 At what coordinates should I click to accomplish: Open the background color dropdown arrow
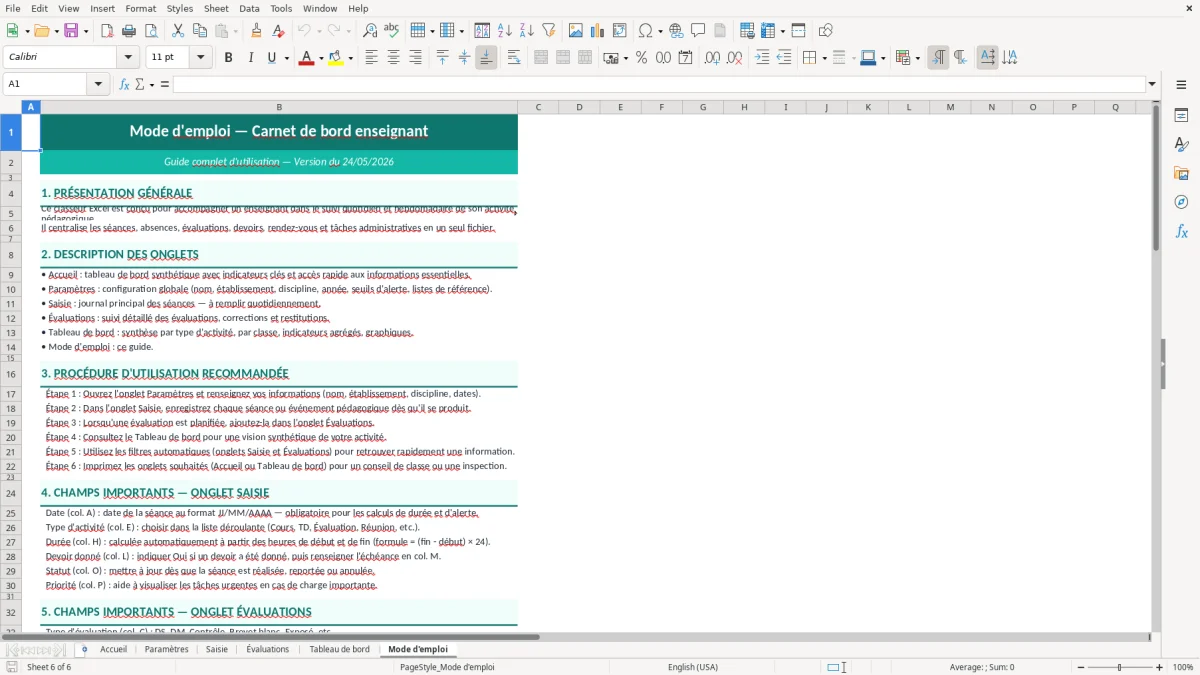(x=350, y=58)
